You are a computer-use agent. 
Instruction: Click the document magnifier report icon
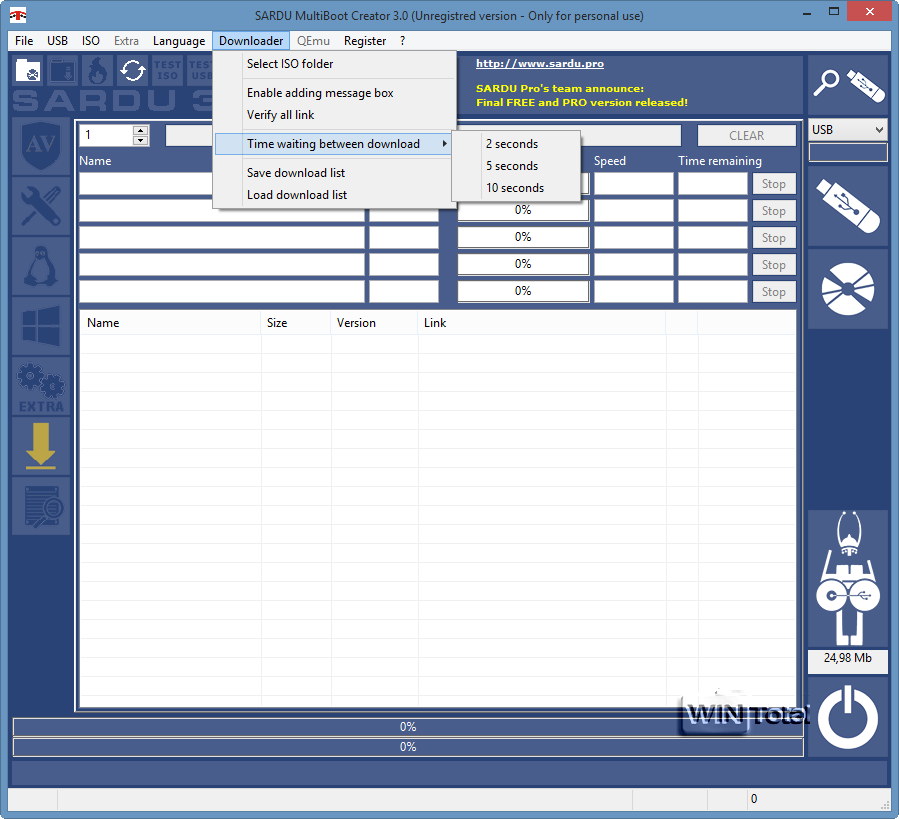[41, 506]
